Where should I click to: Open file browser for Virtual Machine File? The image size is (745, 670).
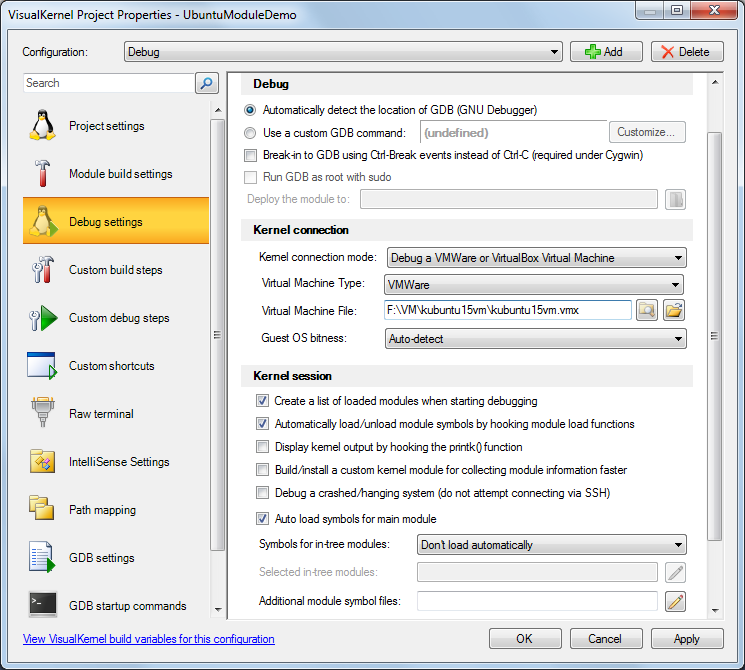[674, 310]
